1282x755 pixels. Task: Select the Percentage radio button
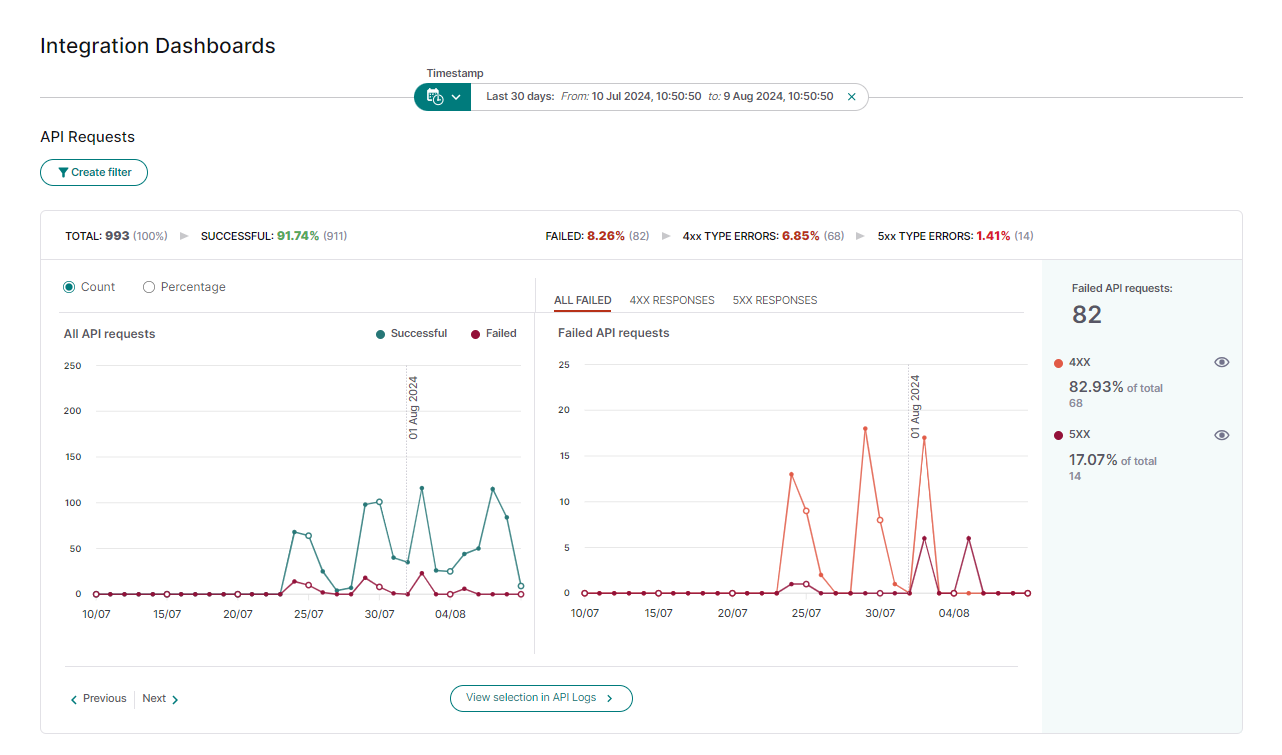pyautogui.click(x=148, y=286)
